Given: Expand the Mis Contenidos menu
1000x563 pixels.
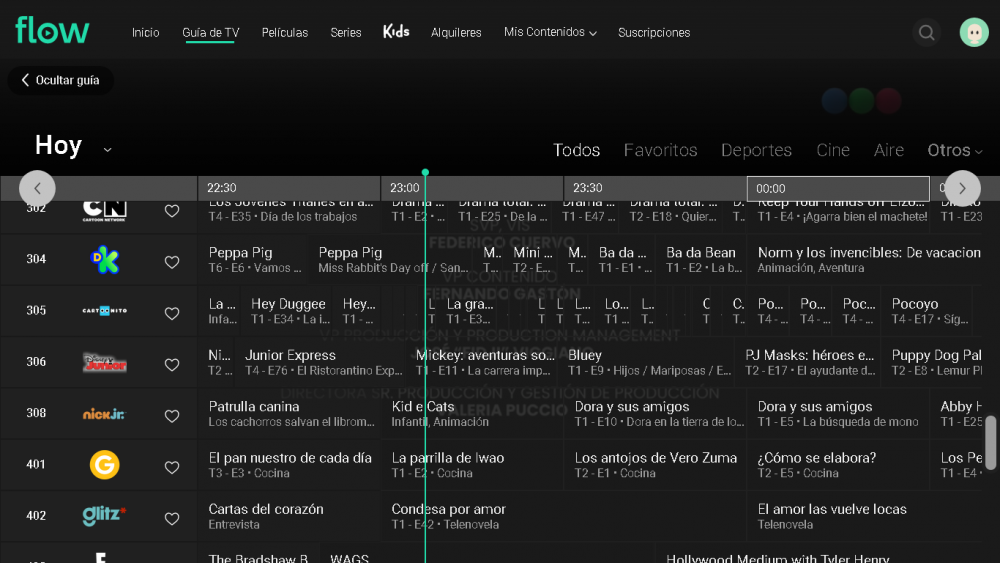Looking at the screenshot, I should [x=550, y=32].
